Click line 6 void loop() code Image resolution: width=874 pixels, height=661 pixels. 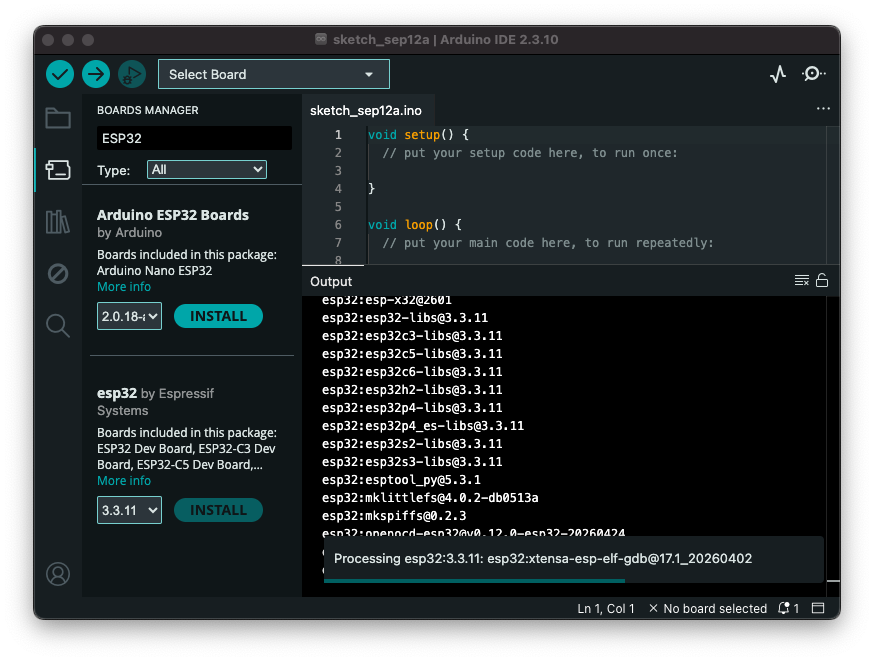pyautogui.click(x=415, y=225)
